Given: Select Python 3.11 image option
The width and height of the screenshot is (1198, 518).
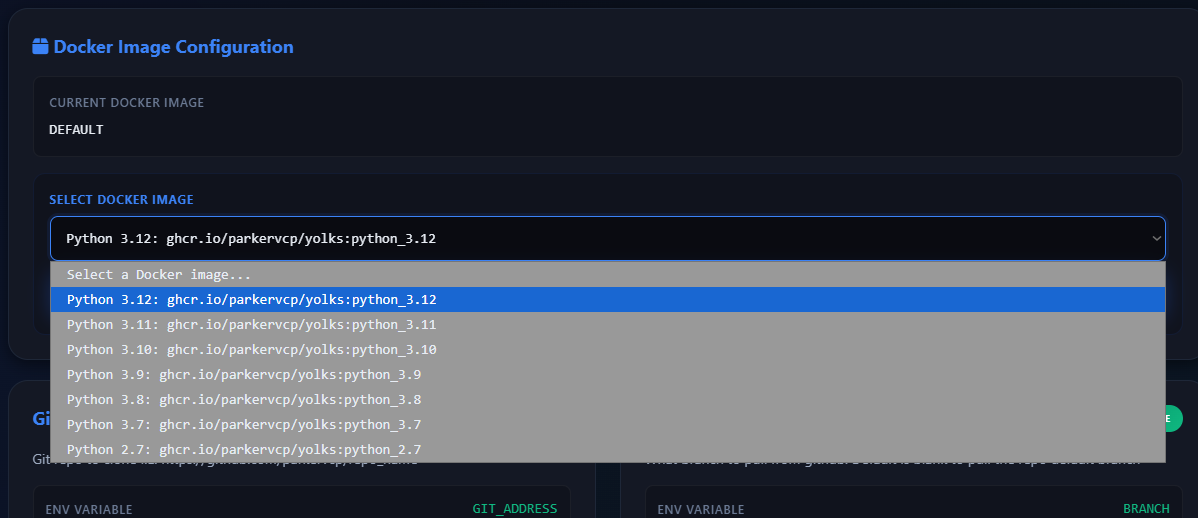Looking at the screenshot, I should point(607,325).
